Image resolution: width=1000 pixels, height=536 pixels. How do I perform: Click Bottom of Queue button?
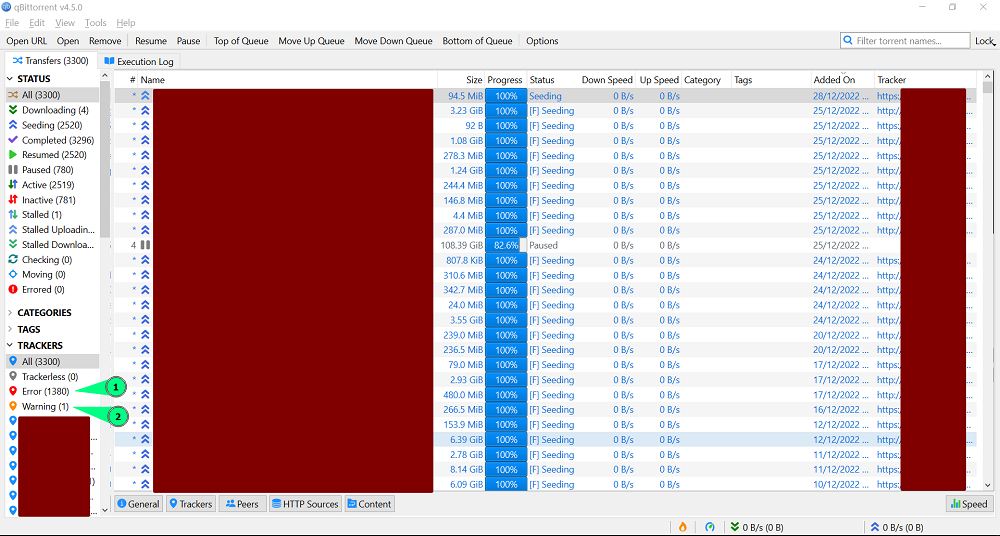477,41
